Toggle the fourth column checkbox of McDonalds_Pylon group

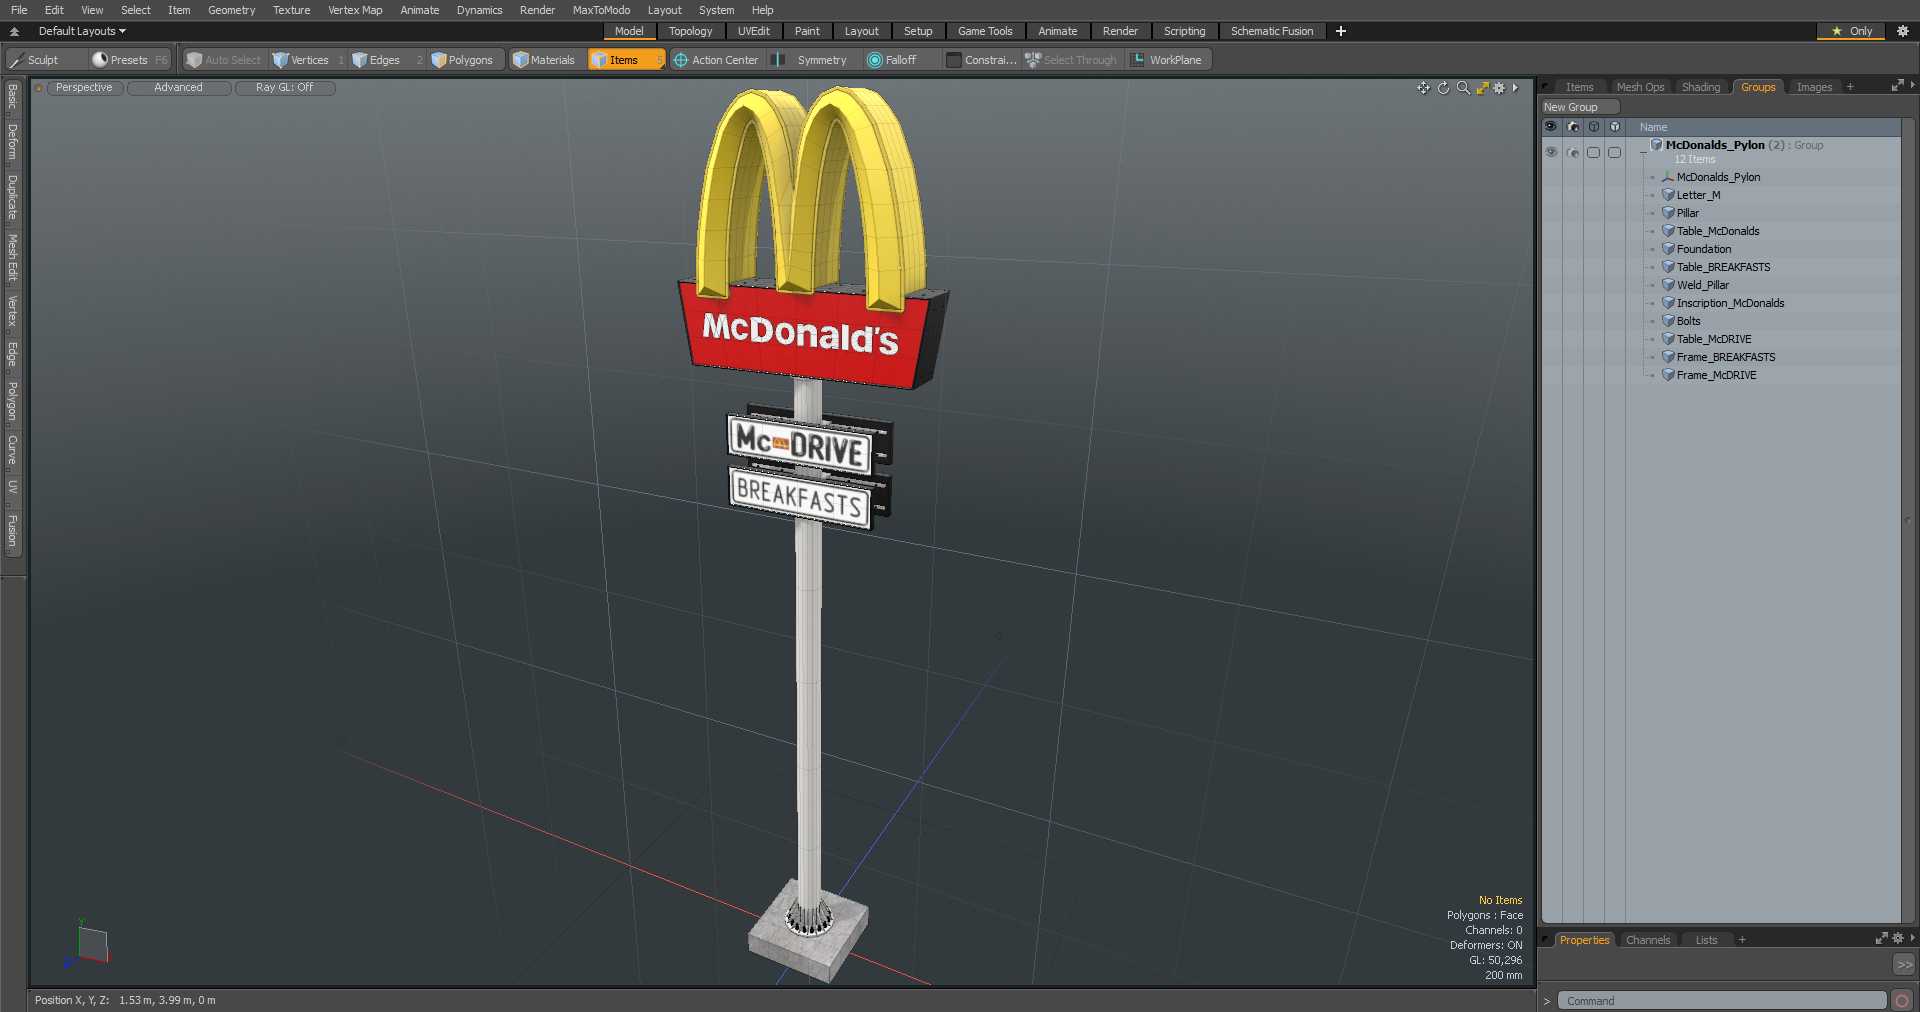1614,152
